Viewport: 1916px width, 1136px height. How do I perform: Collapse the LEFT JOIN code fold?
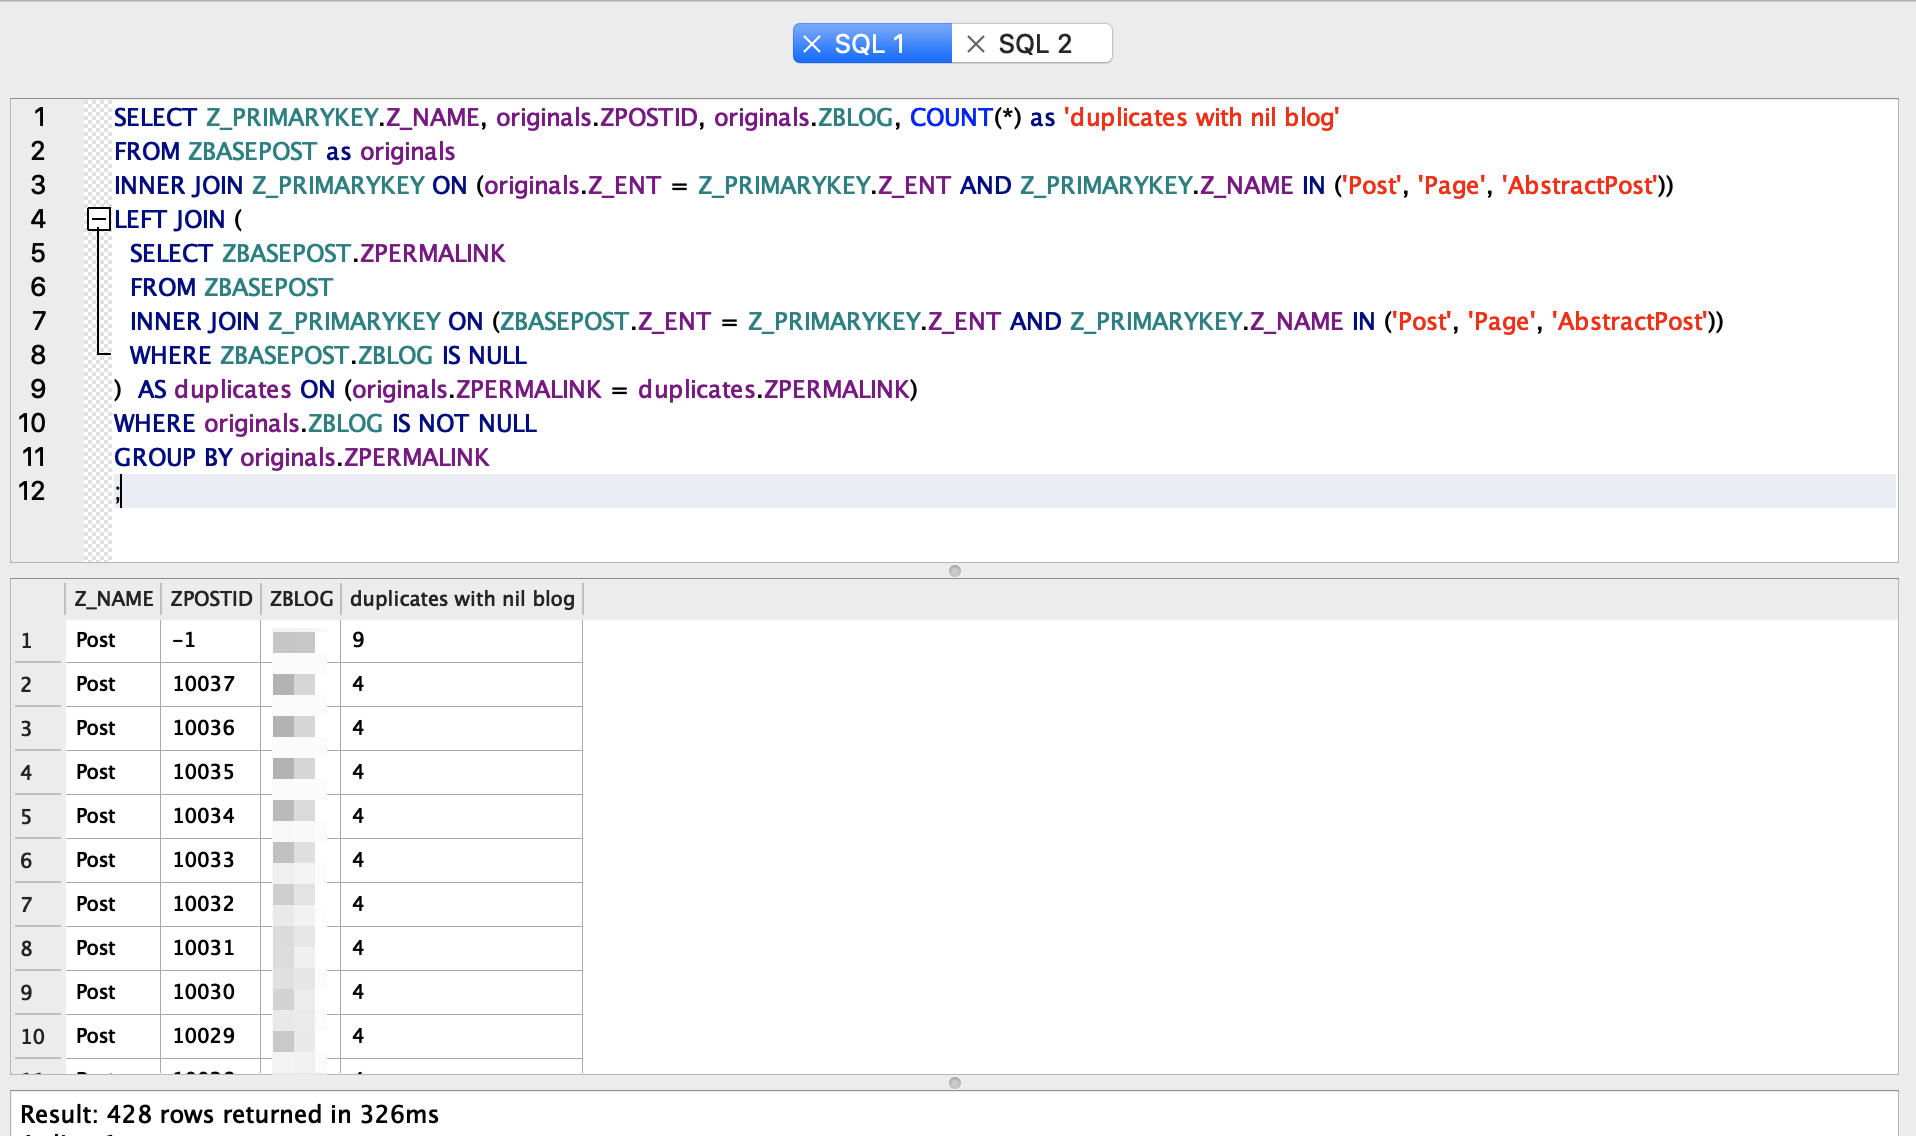click(98, 219)
